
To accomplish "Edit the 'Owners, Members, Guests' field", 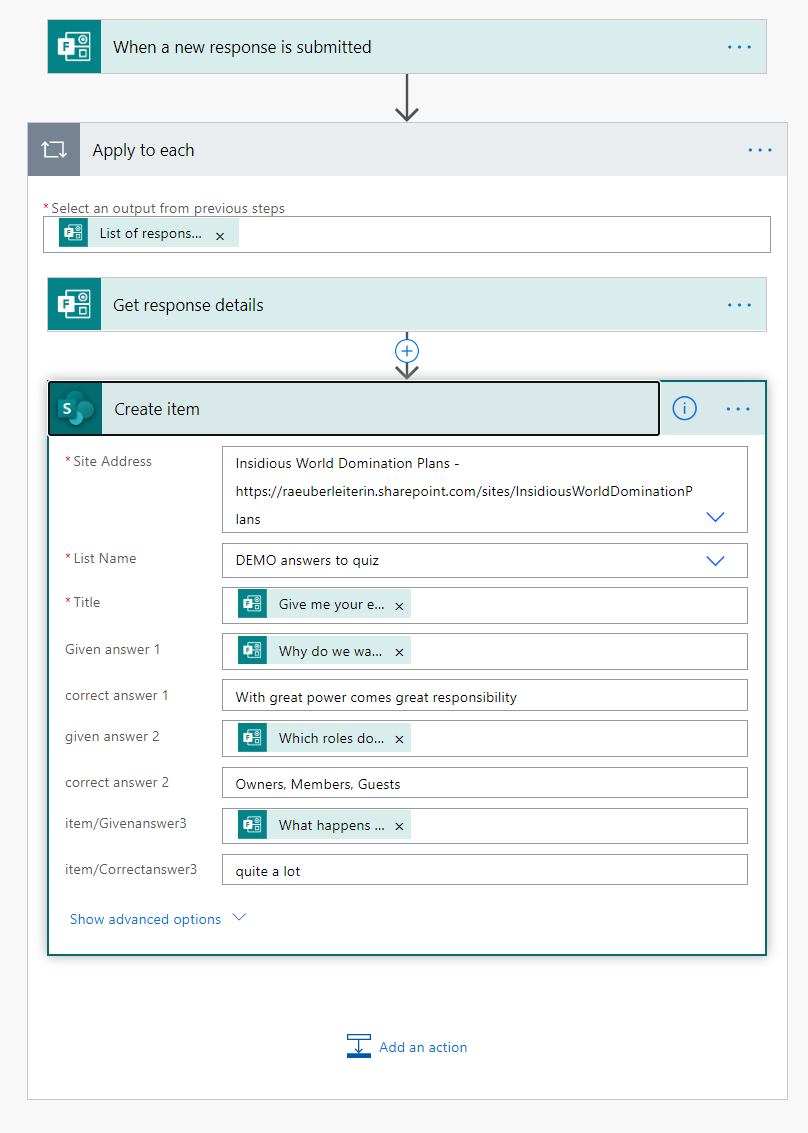I will click(485, 783).
